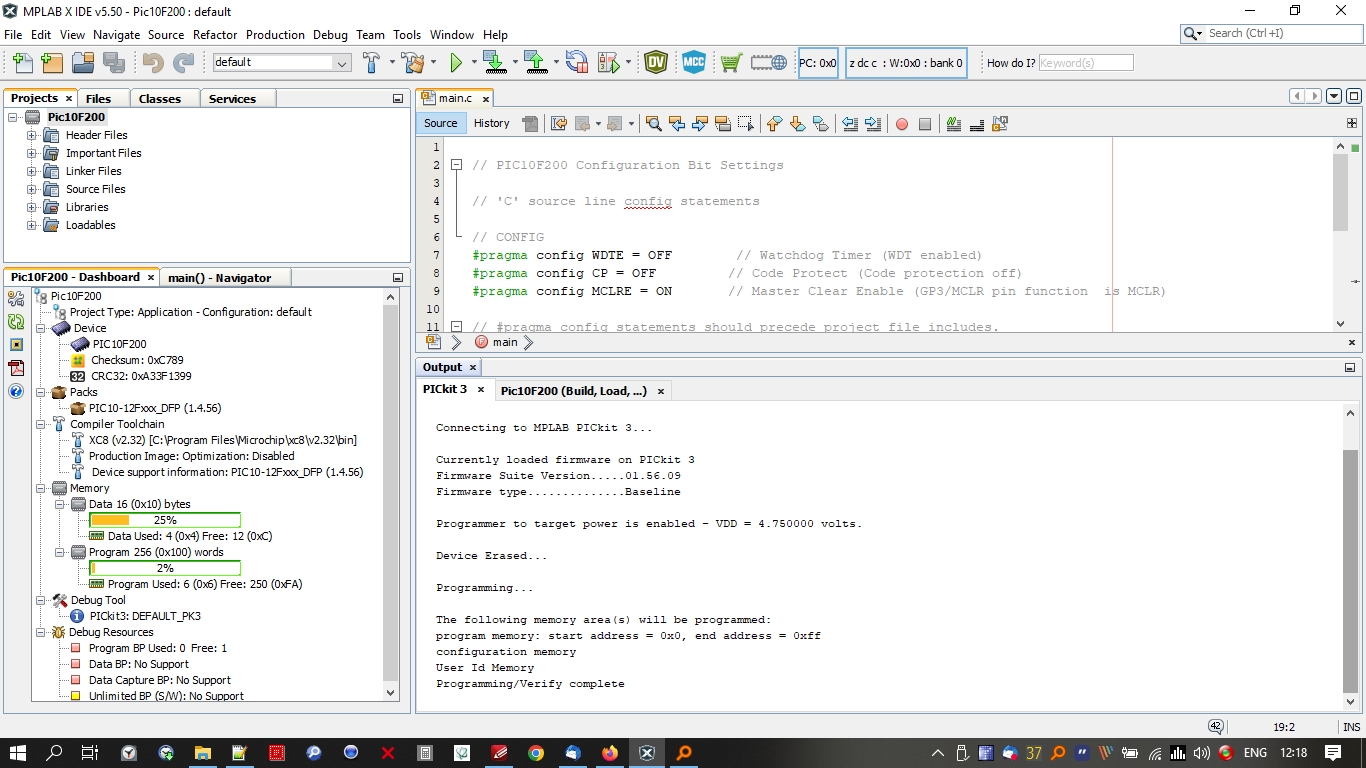The image size is (1366, 768).
Task: Click the Stop Macro Recording square icon
Action: [x=925, y=124]
